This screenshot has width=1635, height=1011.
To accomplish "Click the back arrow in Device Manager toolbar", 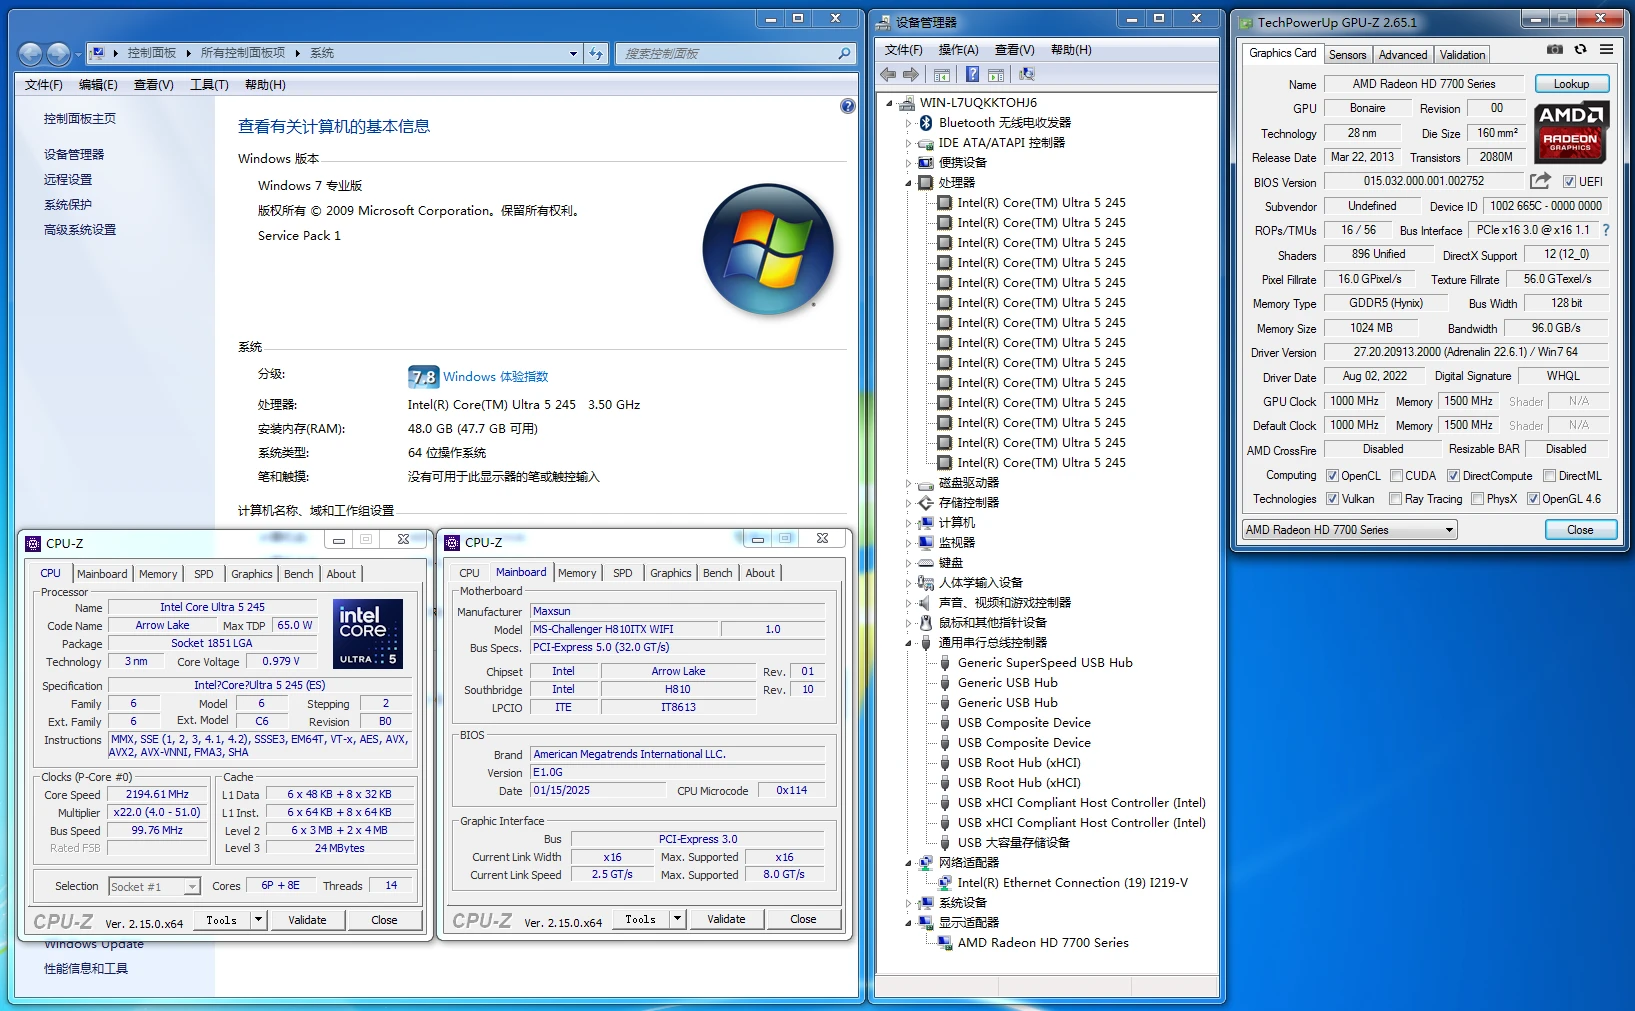I will 888,75.
